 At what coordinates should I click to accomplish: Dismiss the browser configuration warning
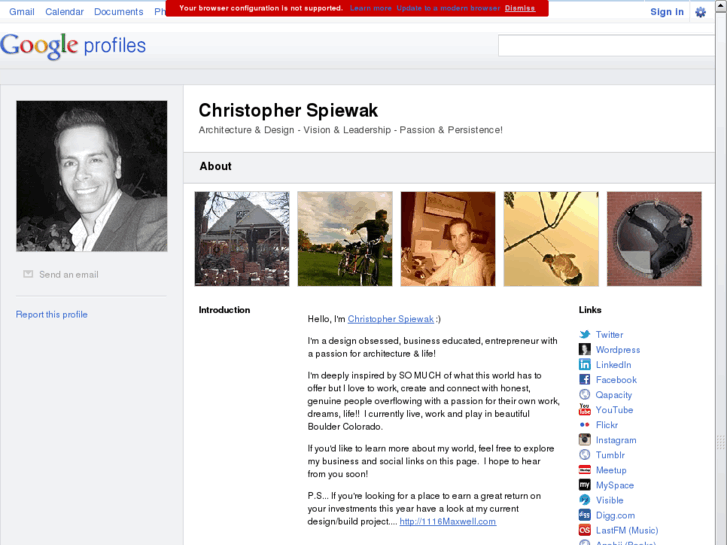(520, 8)
